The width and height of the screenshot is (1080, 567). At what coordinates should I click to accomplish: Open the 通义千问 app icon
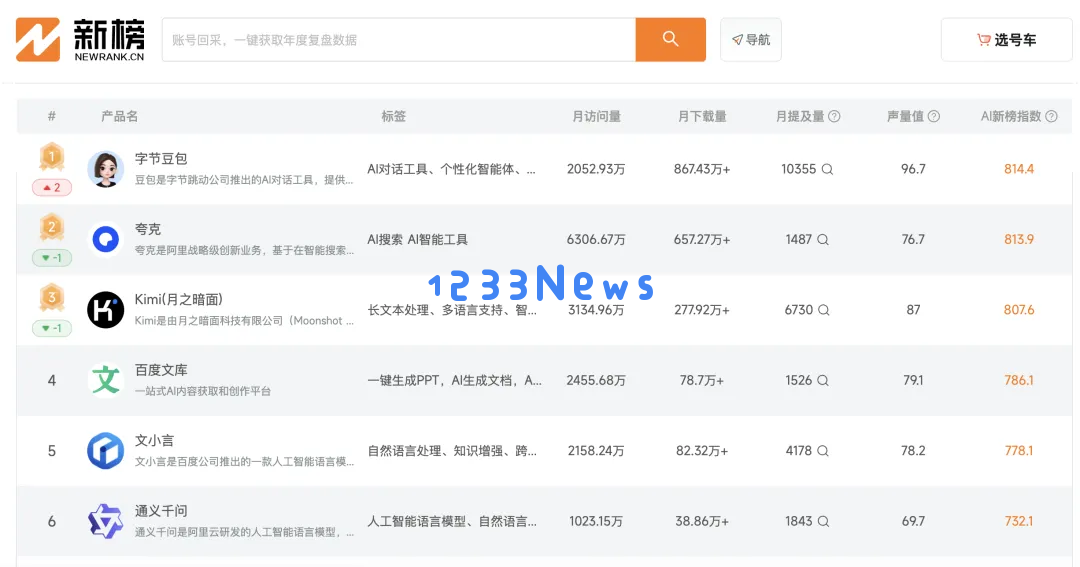tap(105, 521)
